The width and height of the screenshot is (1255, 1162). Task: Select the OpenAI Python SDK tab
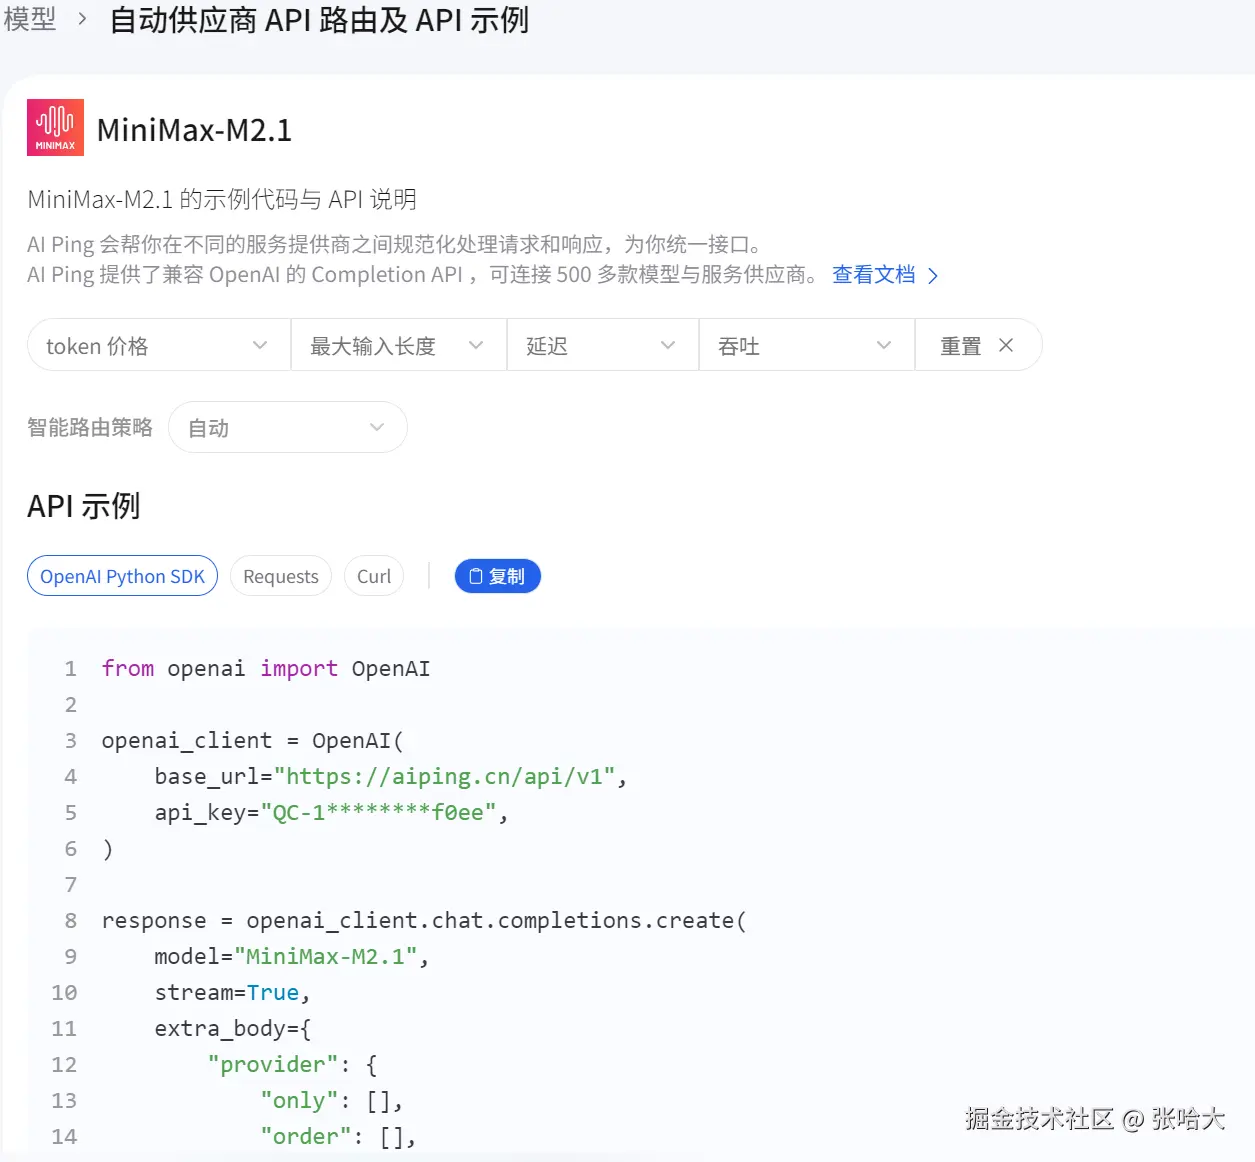tap(122, 576)
